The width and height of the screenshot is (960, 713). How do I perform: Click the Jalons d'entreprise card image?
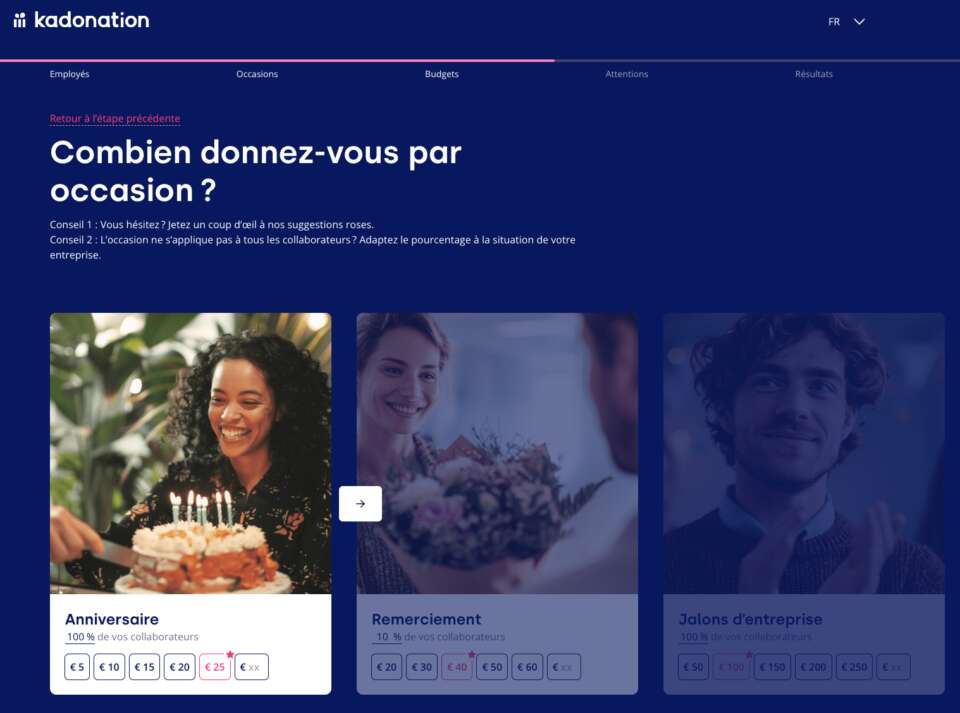click(x=804, y=454)
